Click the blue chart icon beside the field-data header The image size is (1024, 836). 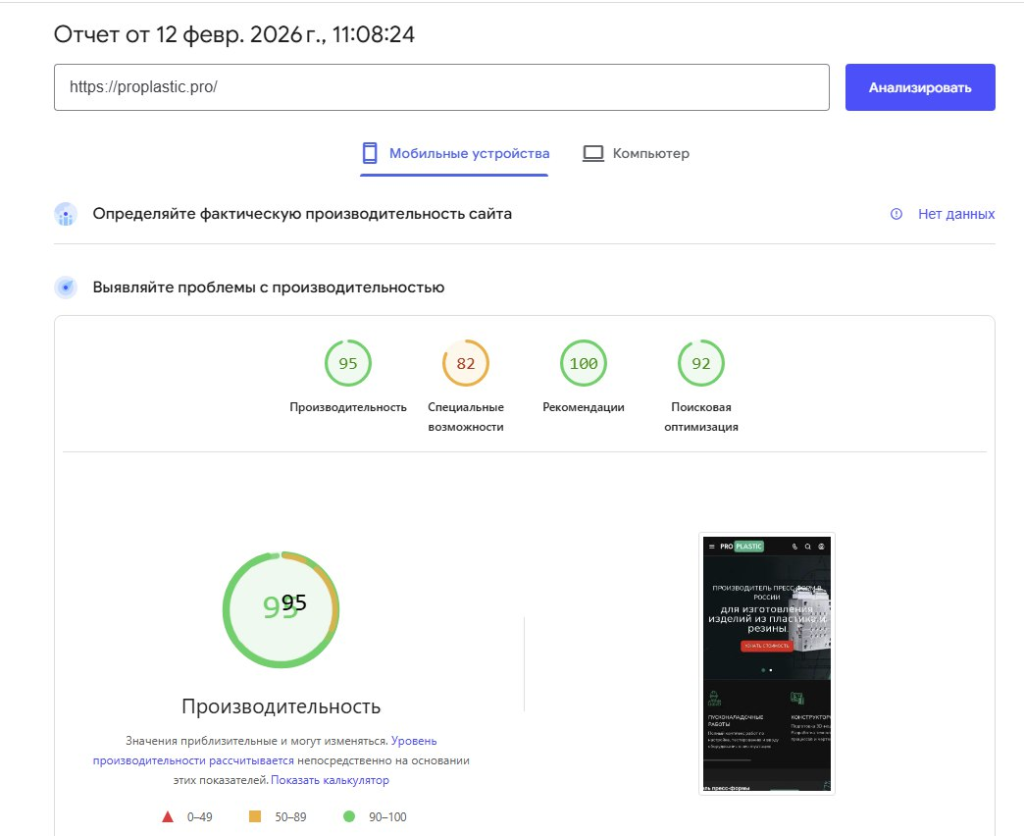64,213
